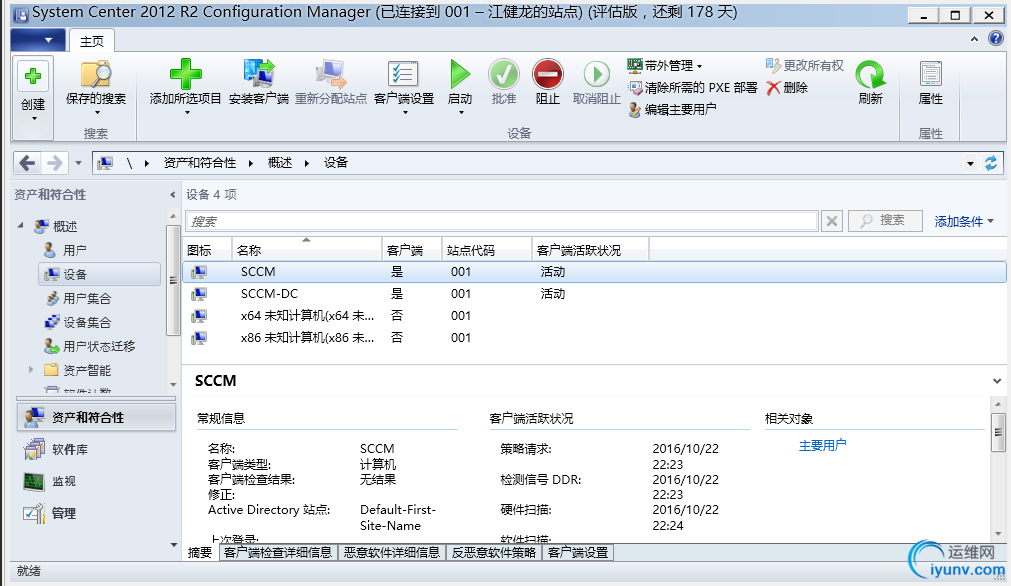1011x586 pixels.
Task: Select 用户状态迁移 in the tree
Action: (99, 346)
